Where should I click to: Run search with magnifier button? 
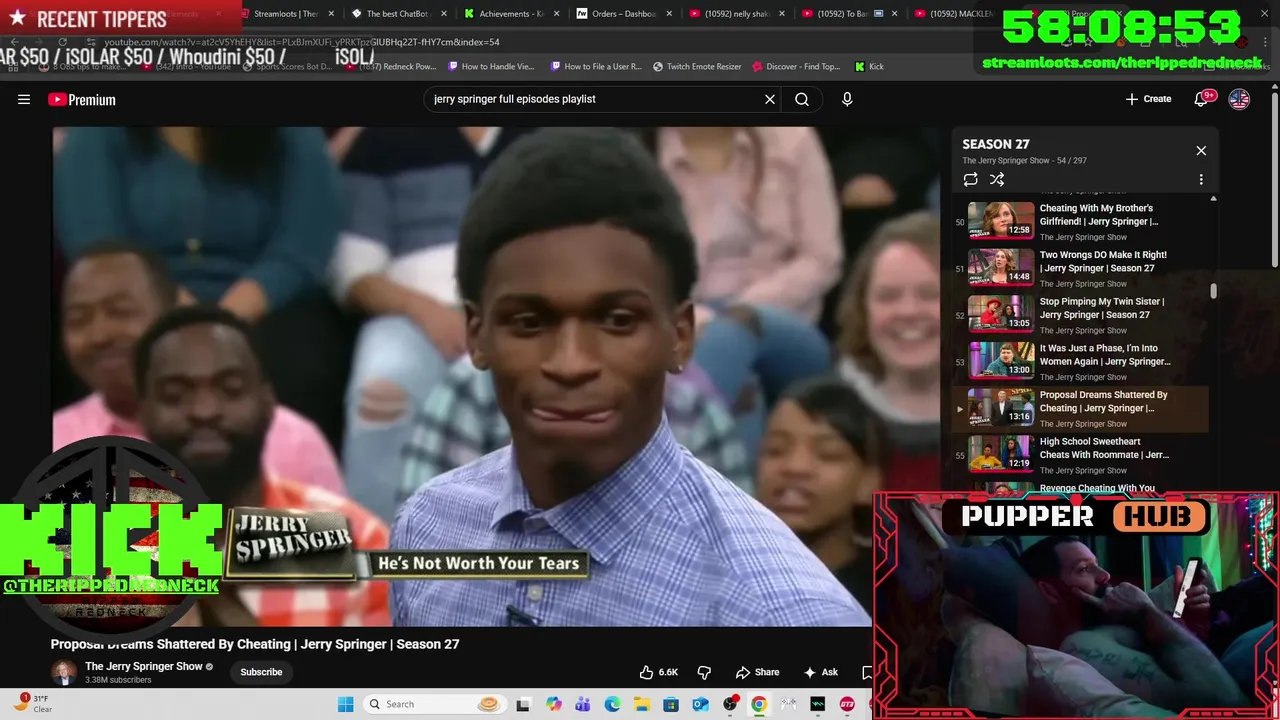(x=802, y=99)
